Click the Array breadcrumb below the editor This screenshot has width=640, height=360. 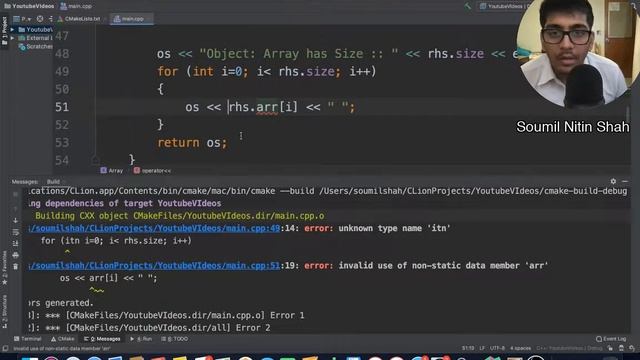coord(112,171)
